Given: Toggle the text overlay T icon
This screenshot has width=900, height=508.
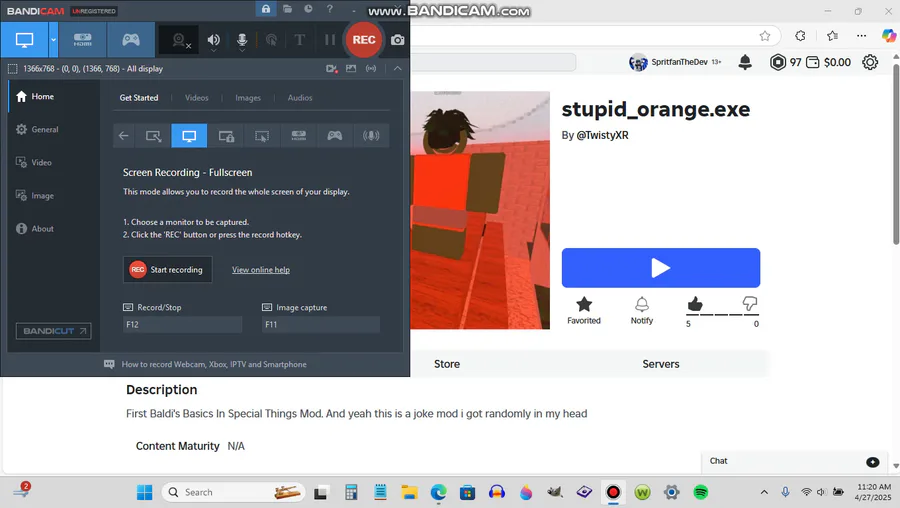Looking at the screenshot, I should (x=300, y=40).
